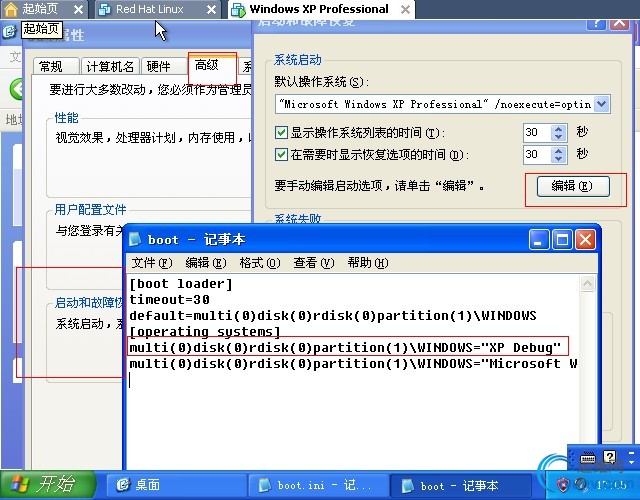Expand the 默认操作系统 dropdown
The image size is (640, 500).
602,104
